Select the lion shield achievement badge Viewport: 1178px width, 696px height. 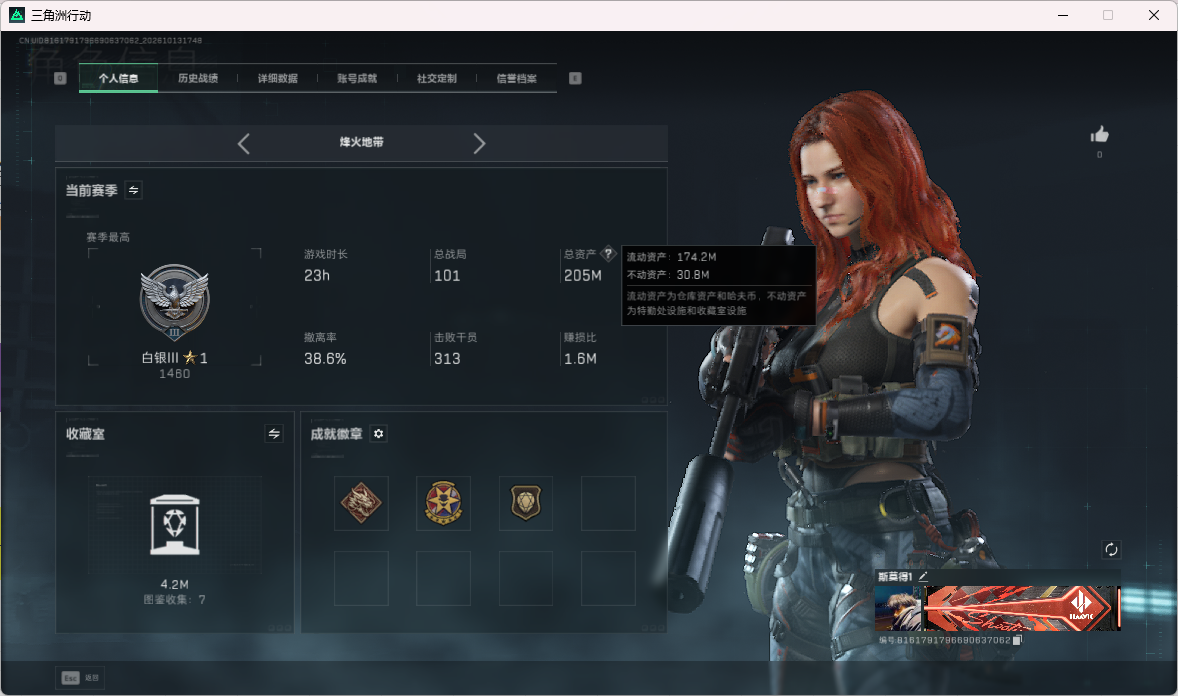point(526,503)
